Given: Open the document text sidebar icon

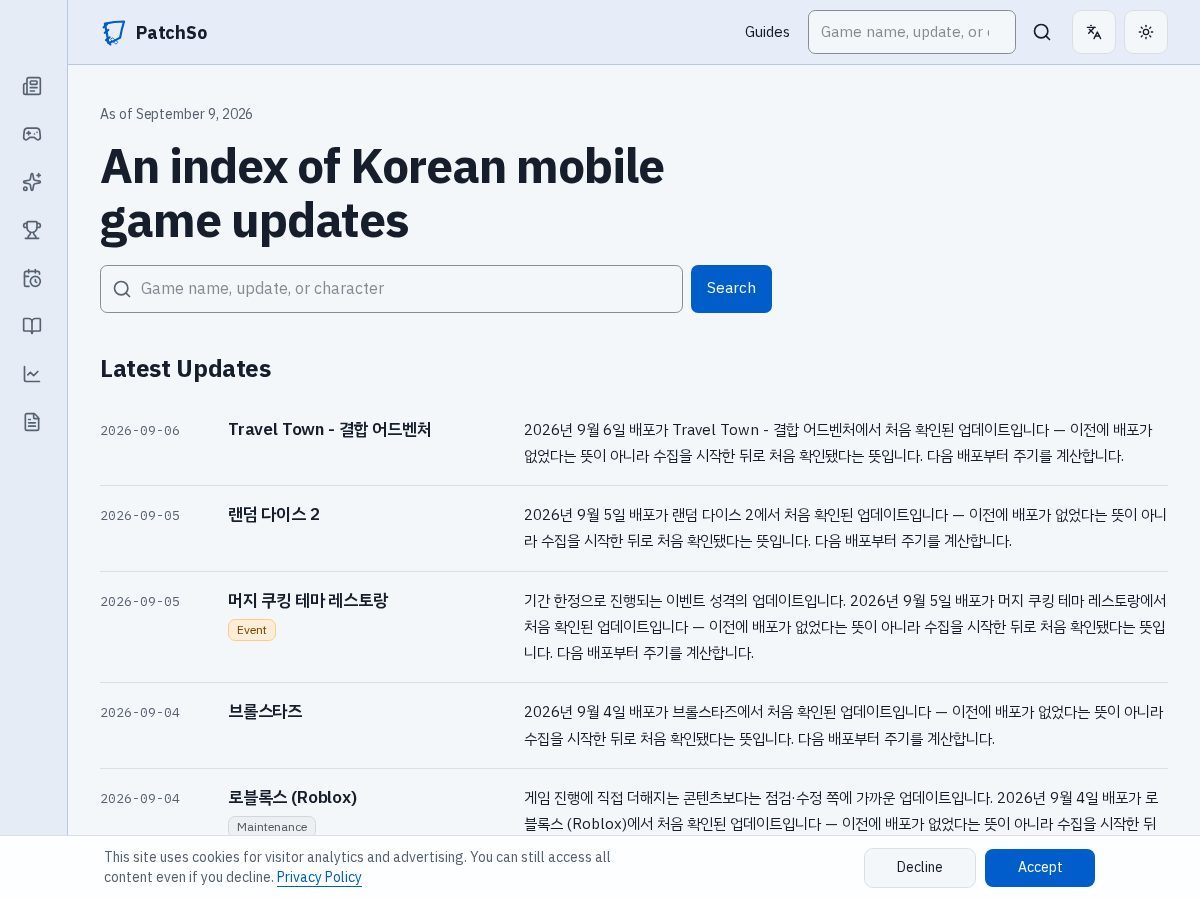Looking at the screenshot, I should tap(32, 422).
